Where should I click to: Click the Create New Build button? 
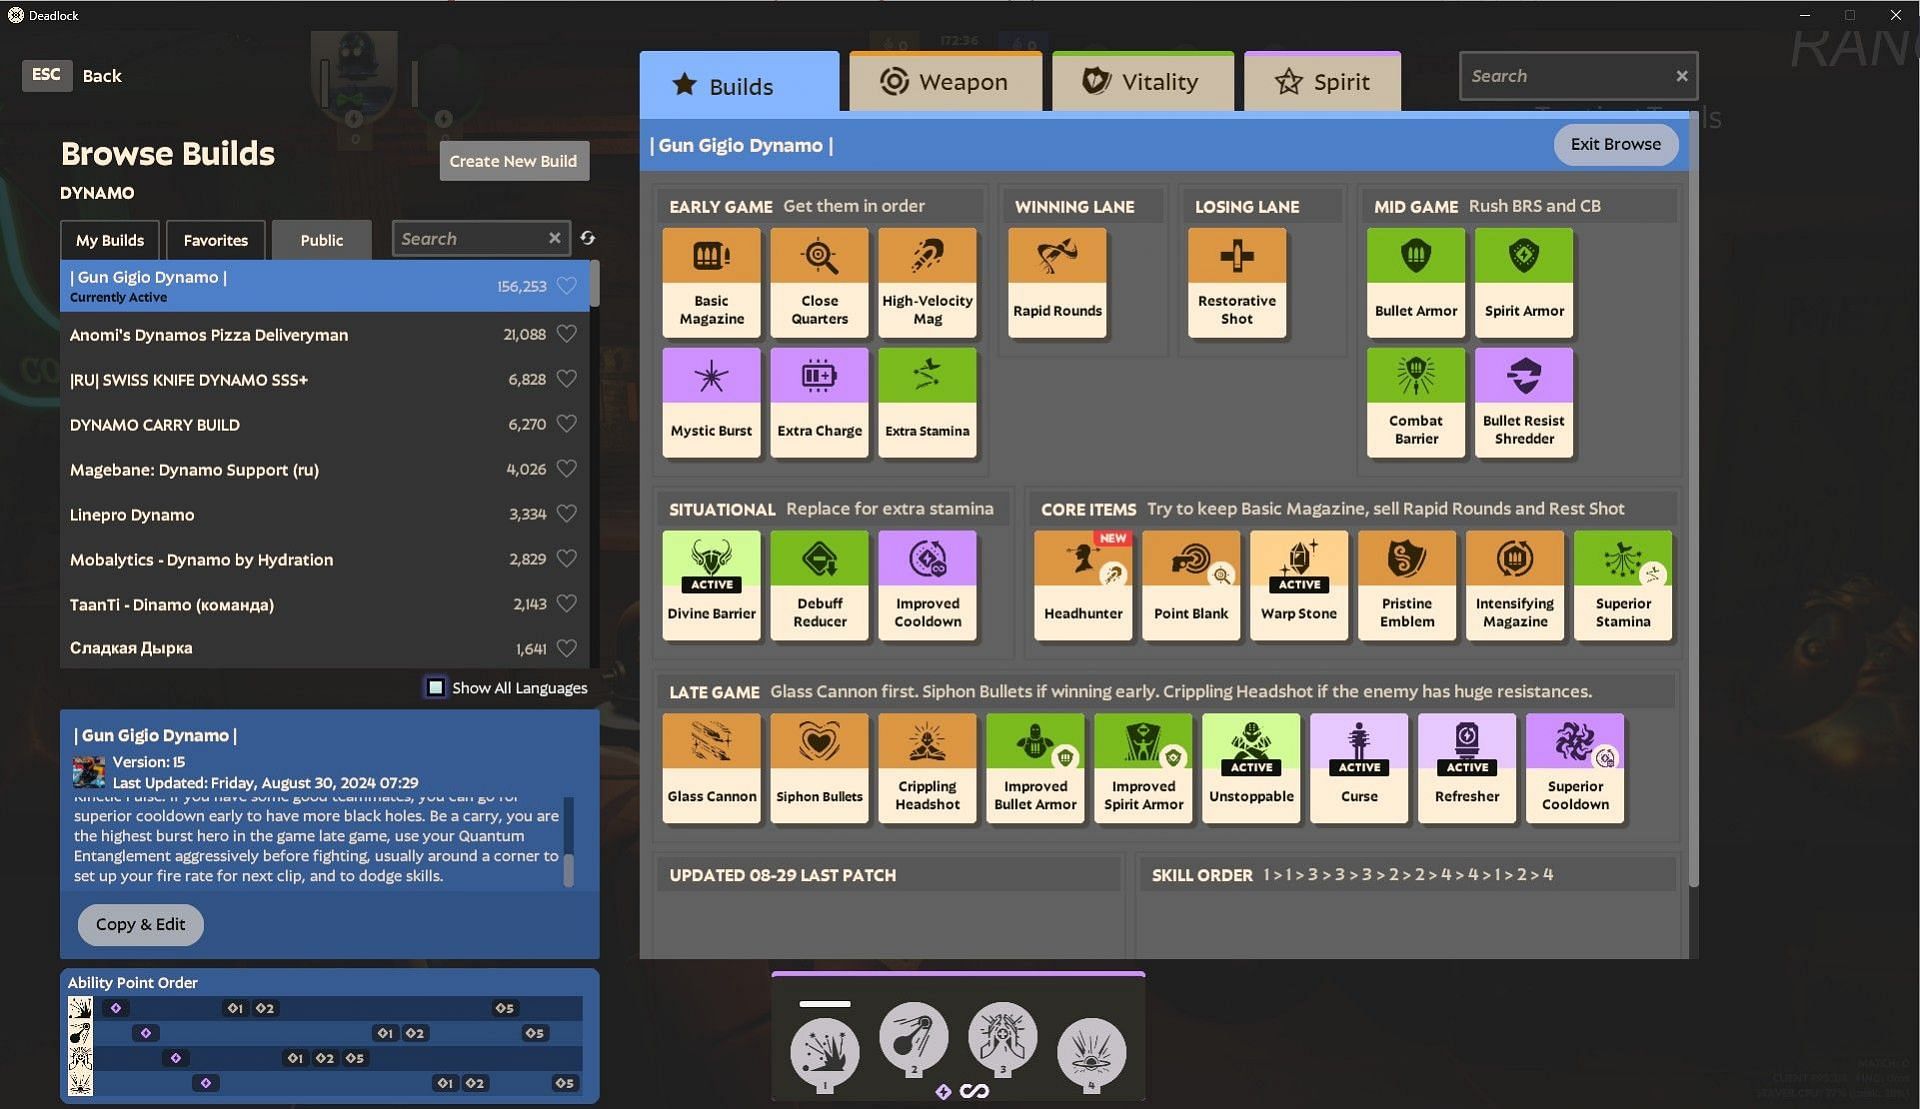[x=512, y=161]
